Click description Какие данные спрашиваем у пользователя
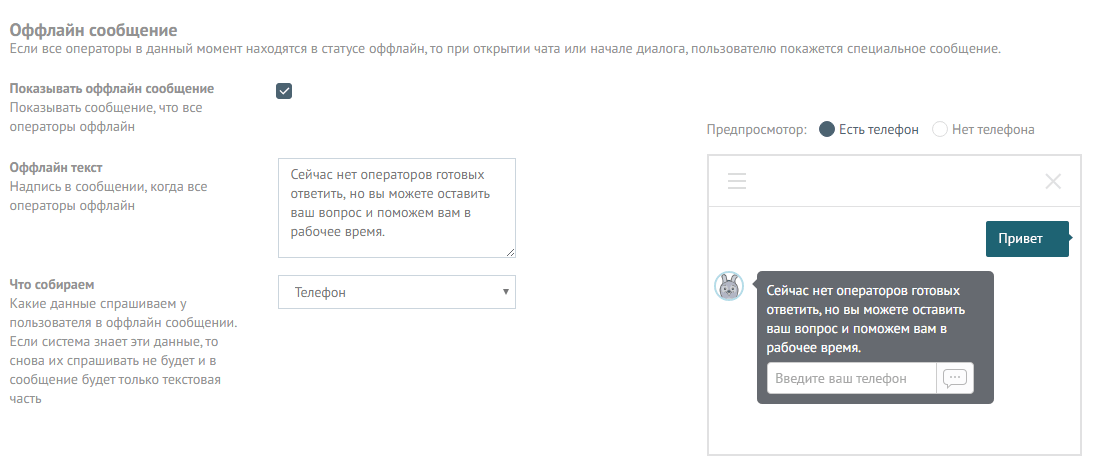This screenshot has width=1098, height=468. [123, 351]
